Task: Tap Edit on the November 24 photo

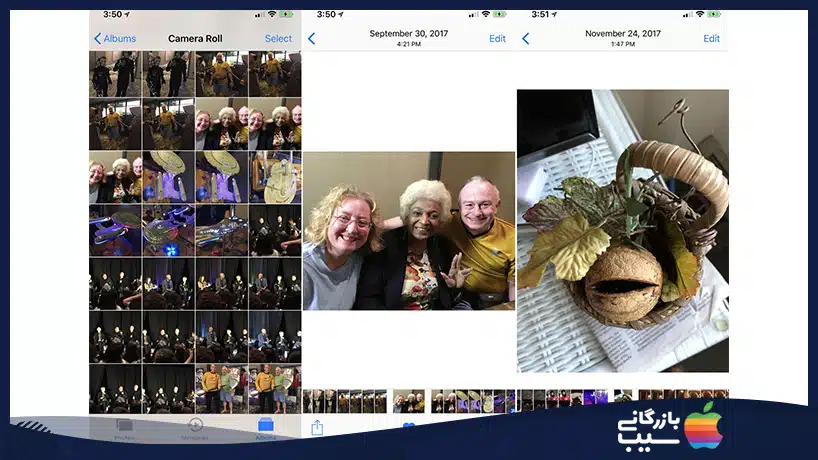Action: [x=711, y=39]
